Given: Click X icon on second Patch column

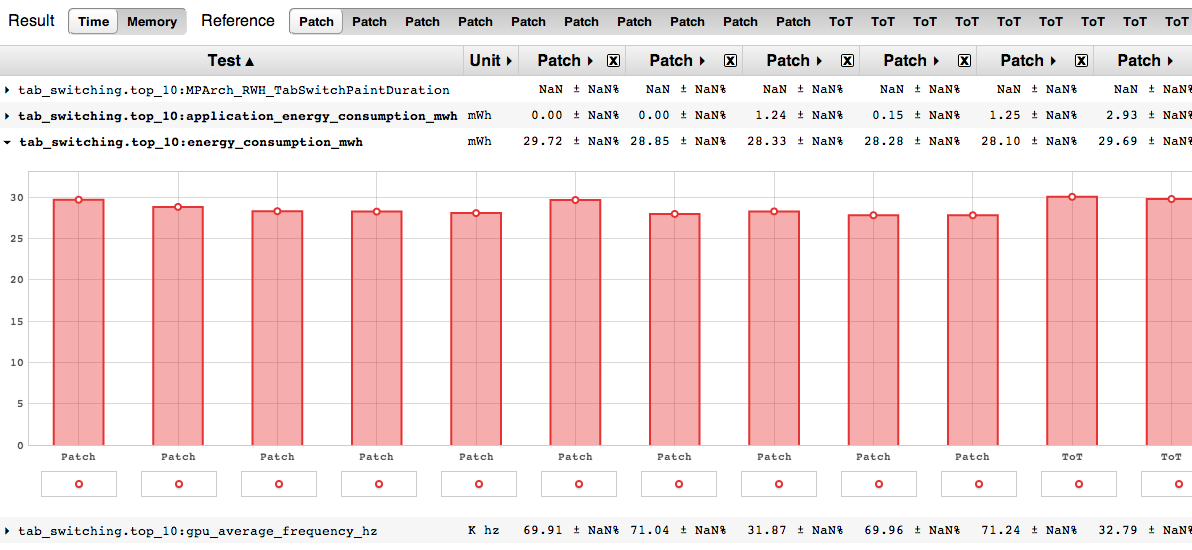Looking at the screenshot, I should tap(731, 61).
